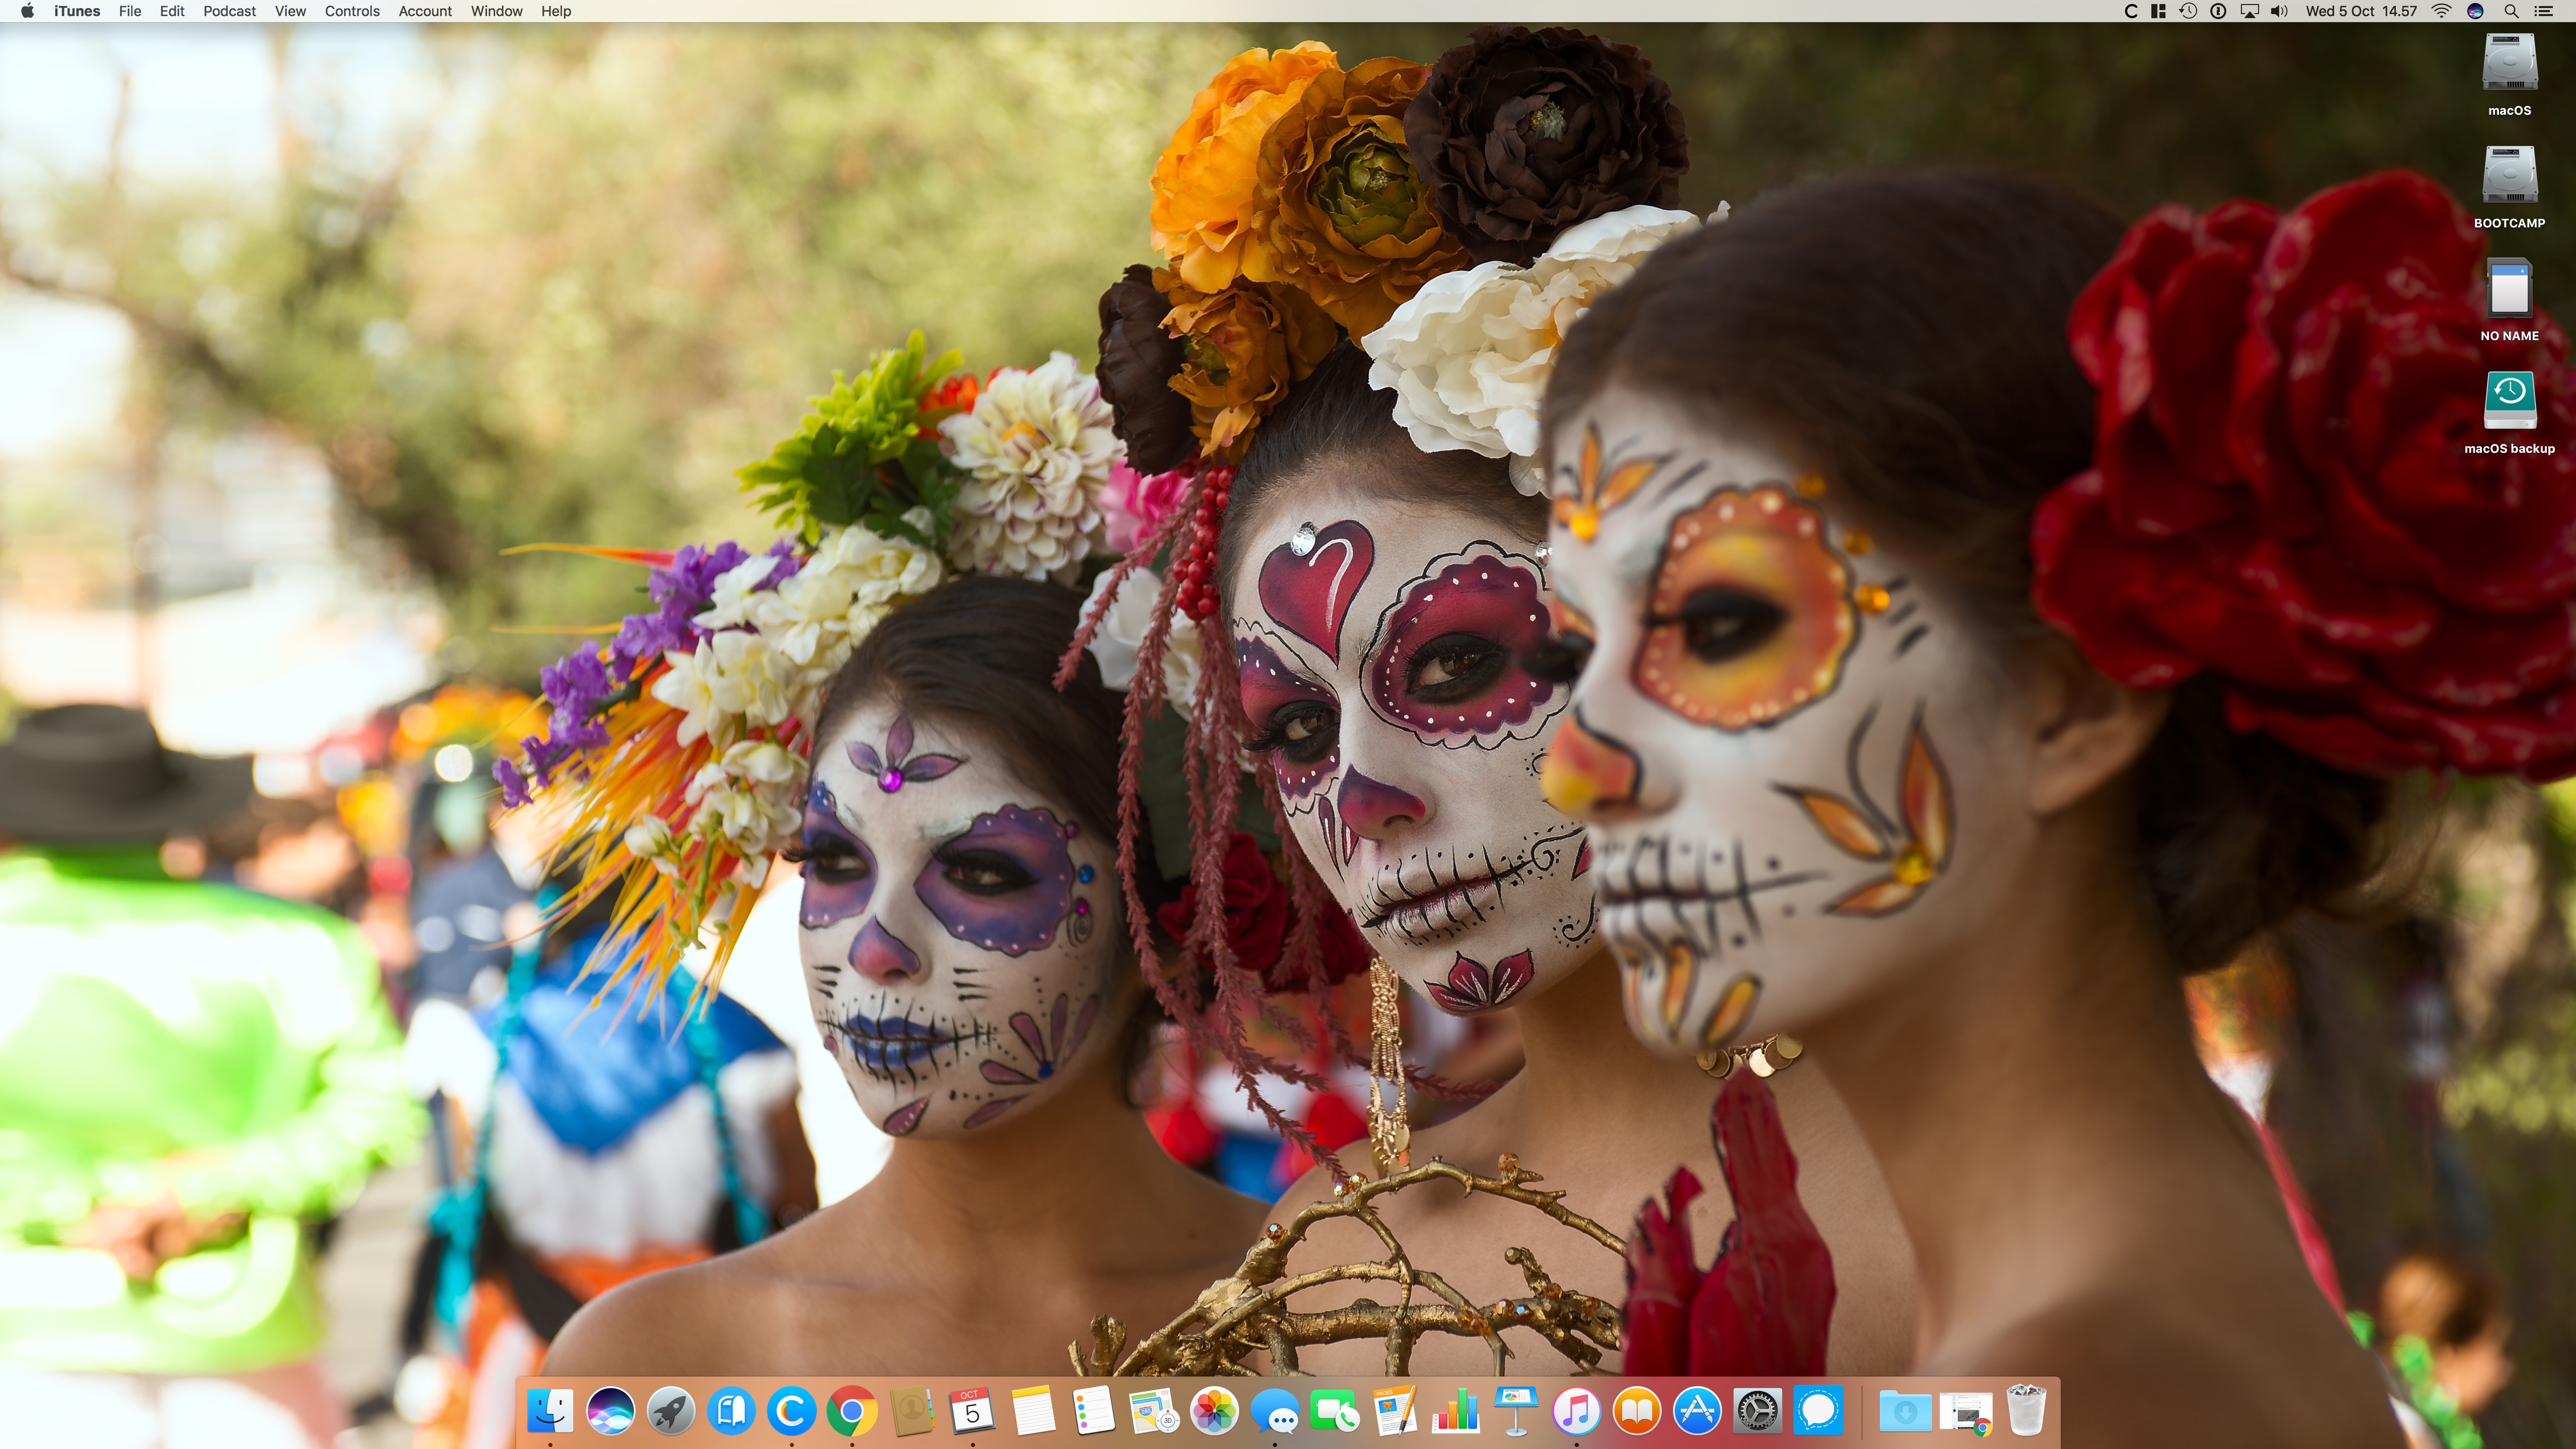Activate Siri from the menu bar
2576x1449 pixels.
click(x=2475, y=11)
